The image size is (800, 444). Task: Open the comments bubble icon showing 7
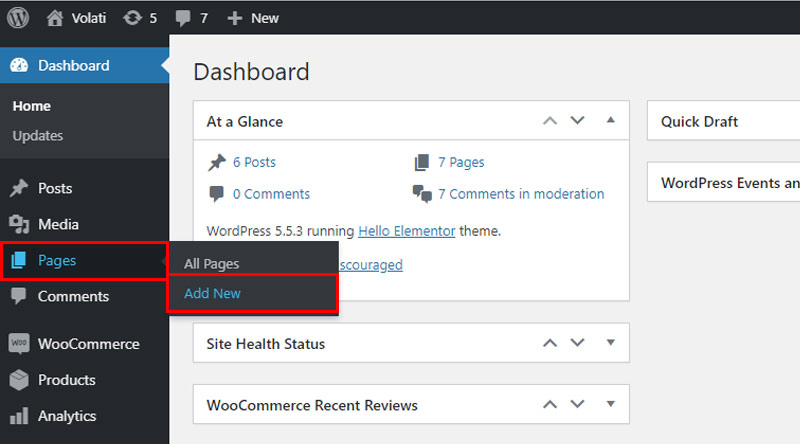tap(183, 18)
